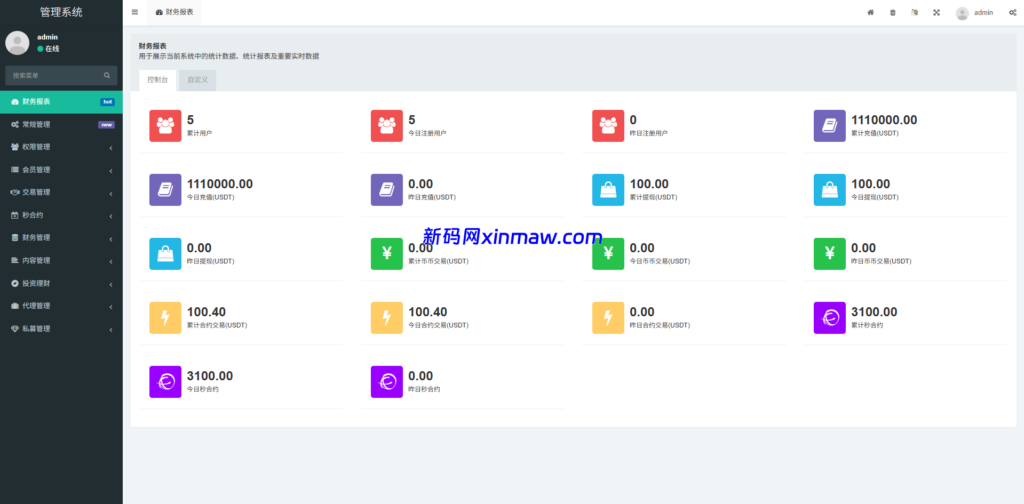1024x504 pixels.
Task: Expand the 财务管理 sidebar menu
Action: coord(61,238)
